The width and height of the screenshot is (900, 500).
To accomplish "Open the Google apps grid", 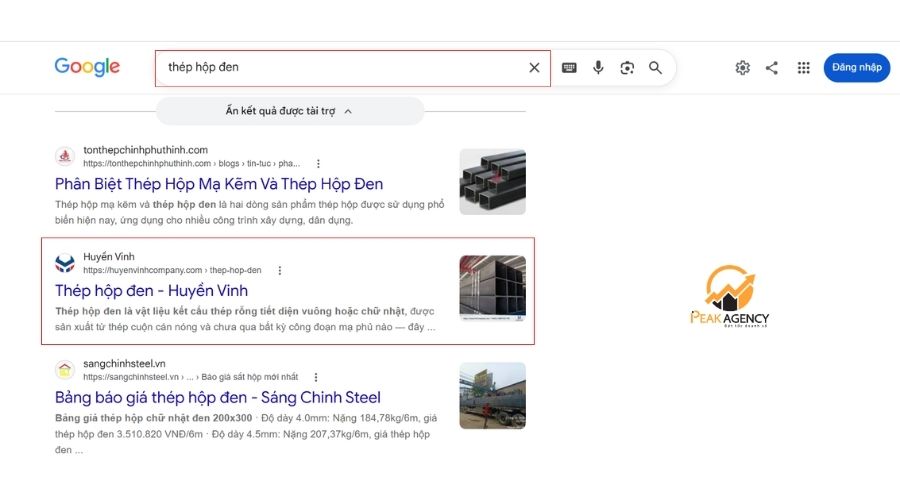I will tap(804, 68).
